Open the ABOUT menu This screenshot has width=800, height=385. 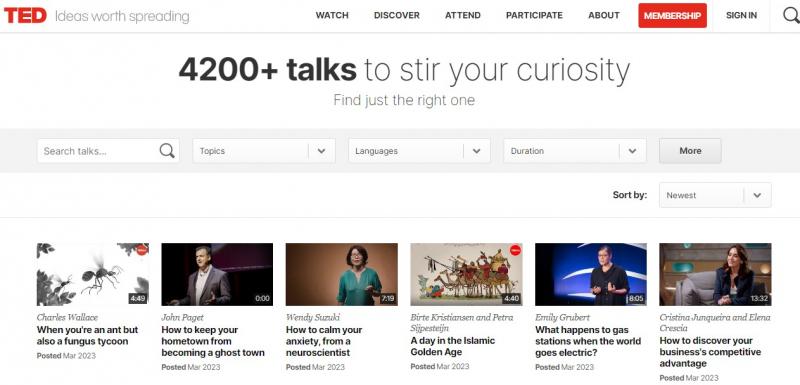(604, 15)
